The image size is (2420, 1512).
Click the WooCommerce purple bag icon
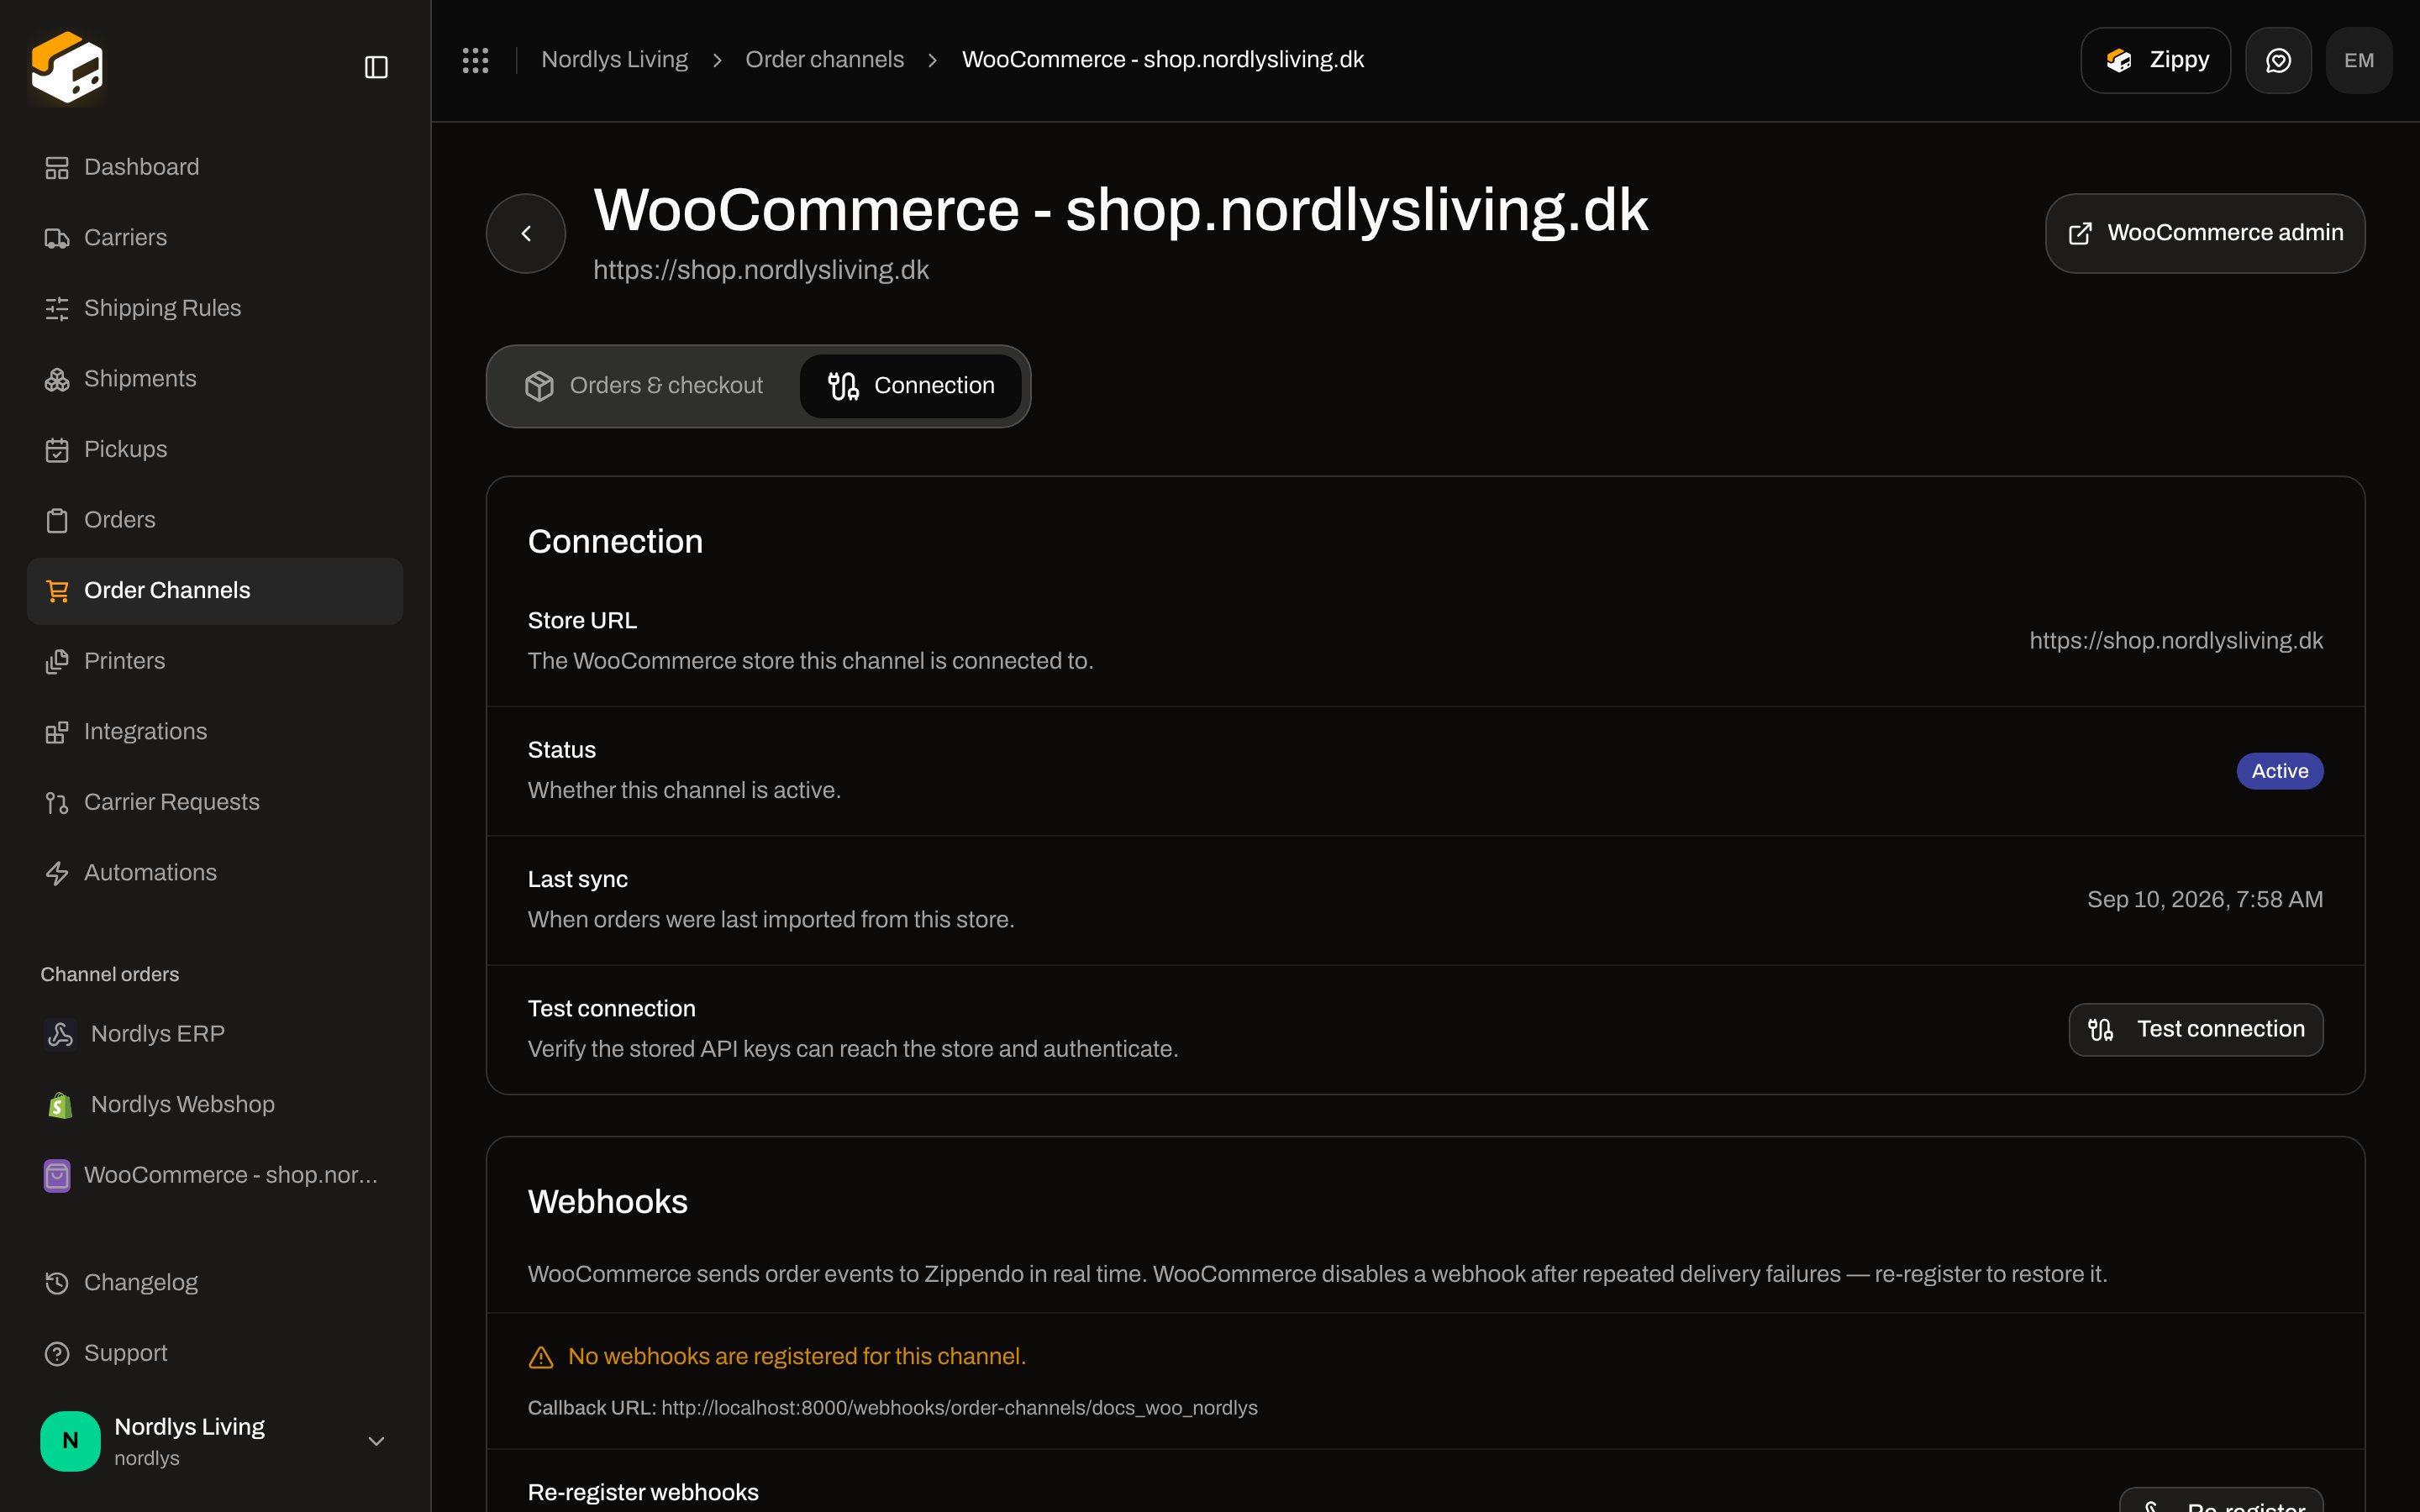coord(57,1176)
